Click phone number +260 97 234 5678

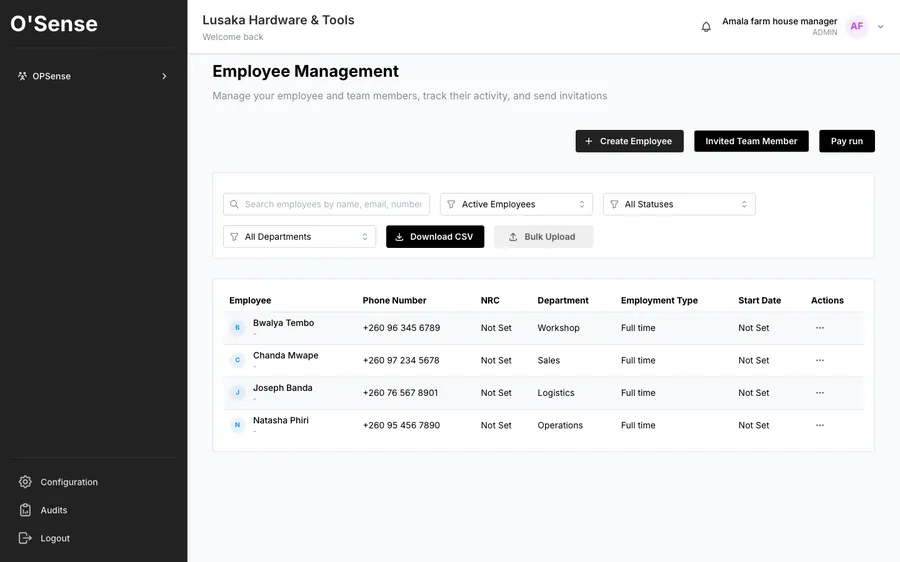[x=401, y=361]
